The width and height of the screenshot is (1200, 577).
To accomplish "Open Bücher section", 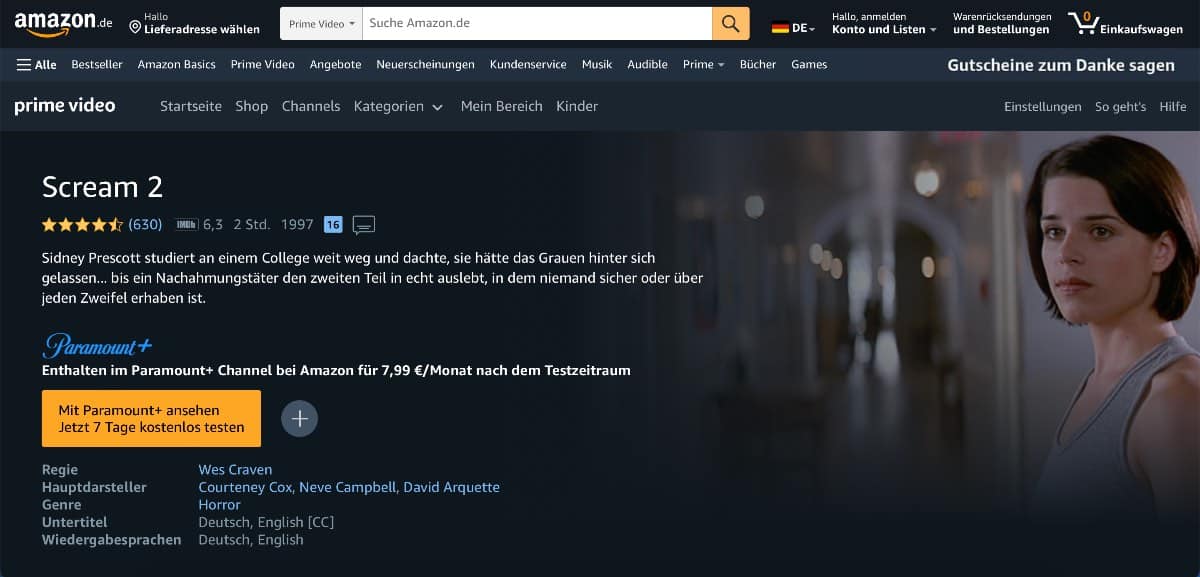I will [x=758, y=64].
